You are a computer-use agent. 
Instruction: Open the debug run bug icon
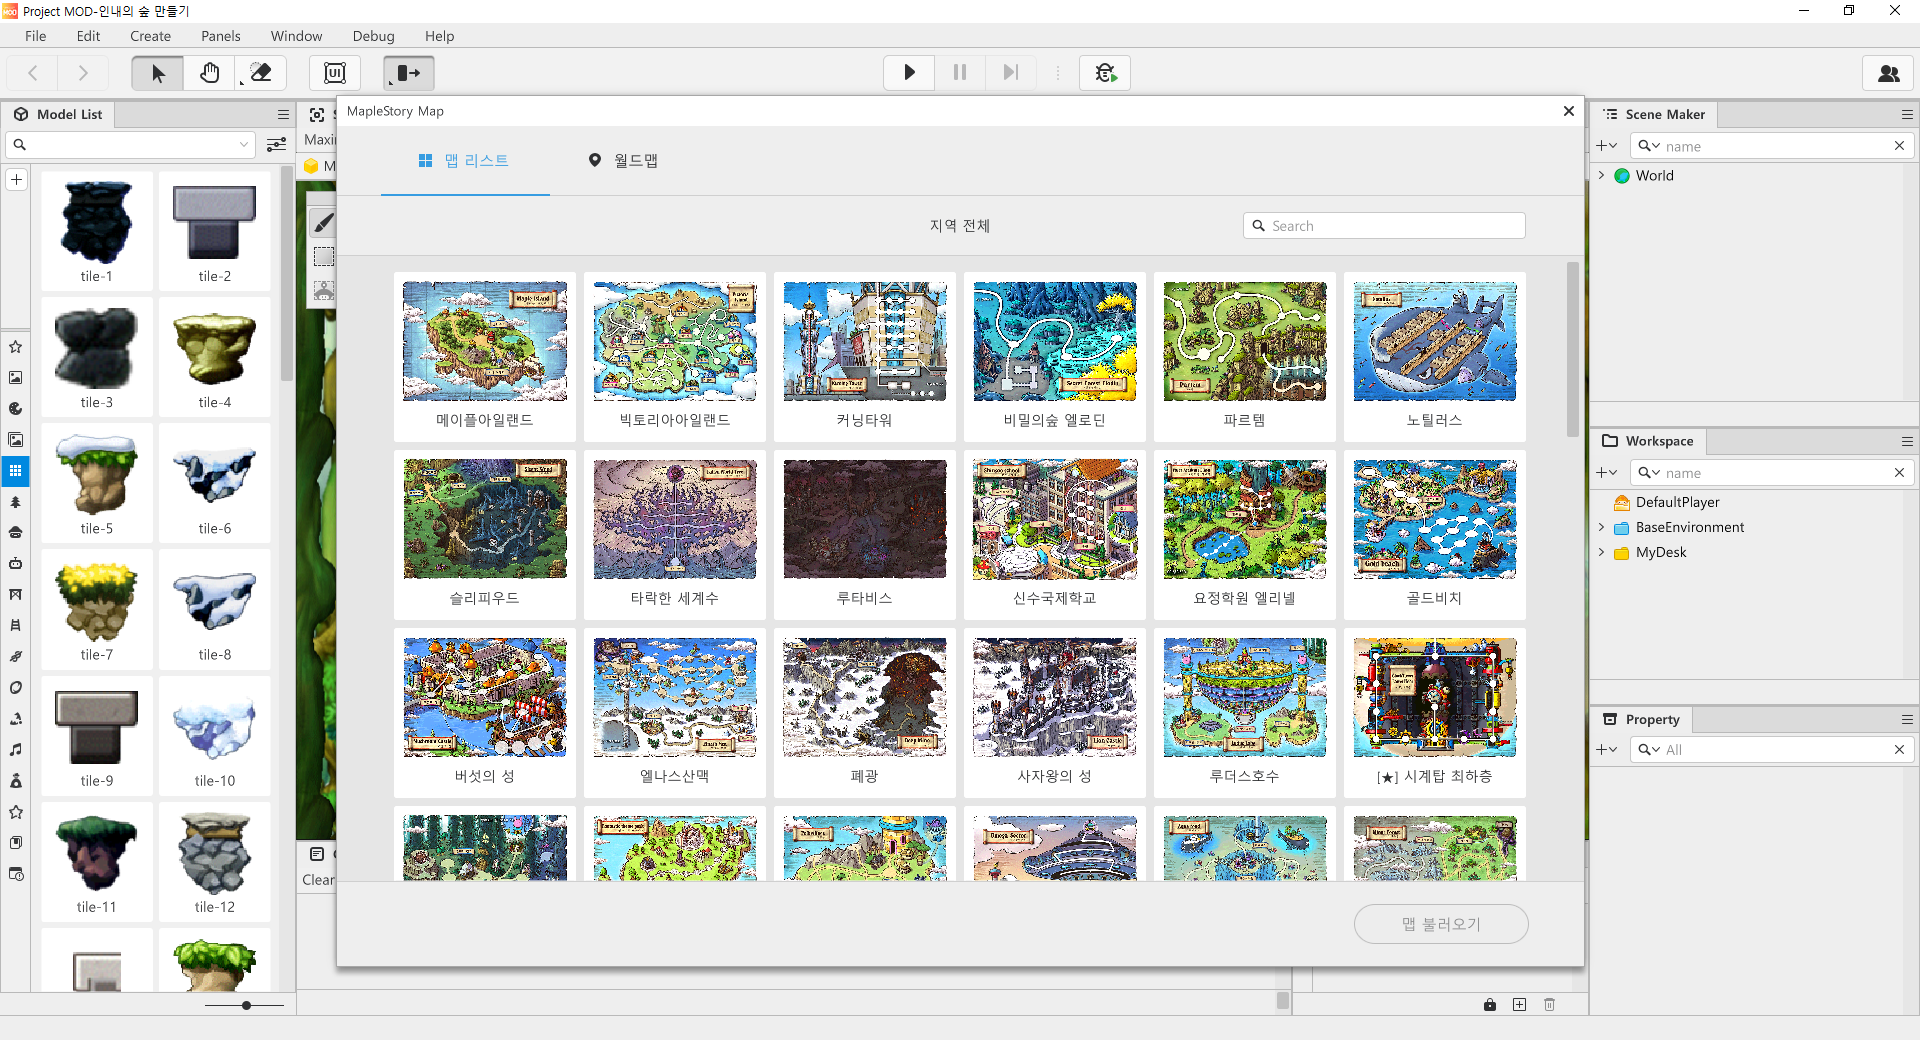click(1105, 73)
